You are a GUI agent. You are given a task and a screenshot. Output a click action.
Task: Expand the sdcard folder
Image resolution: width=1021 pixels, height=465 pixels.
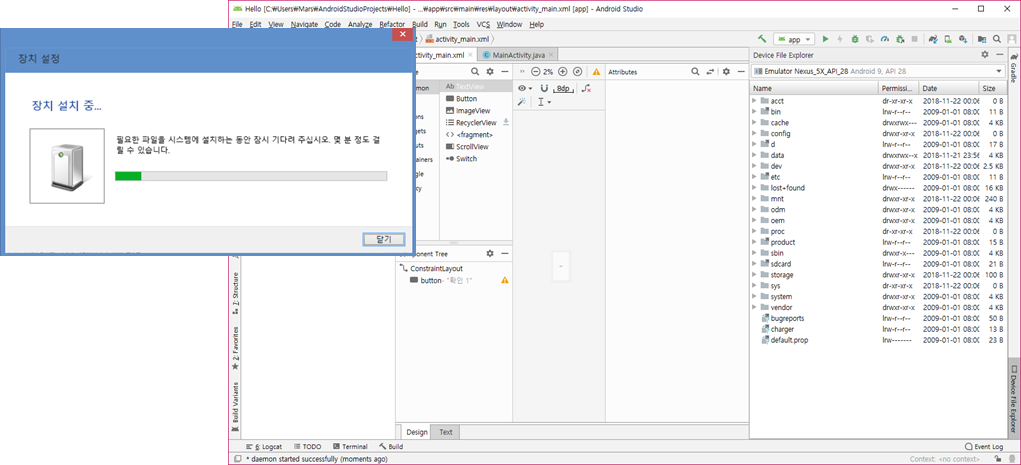click(755, 264)
